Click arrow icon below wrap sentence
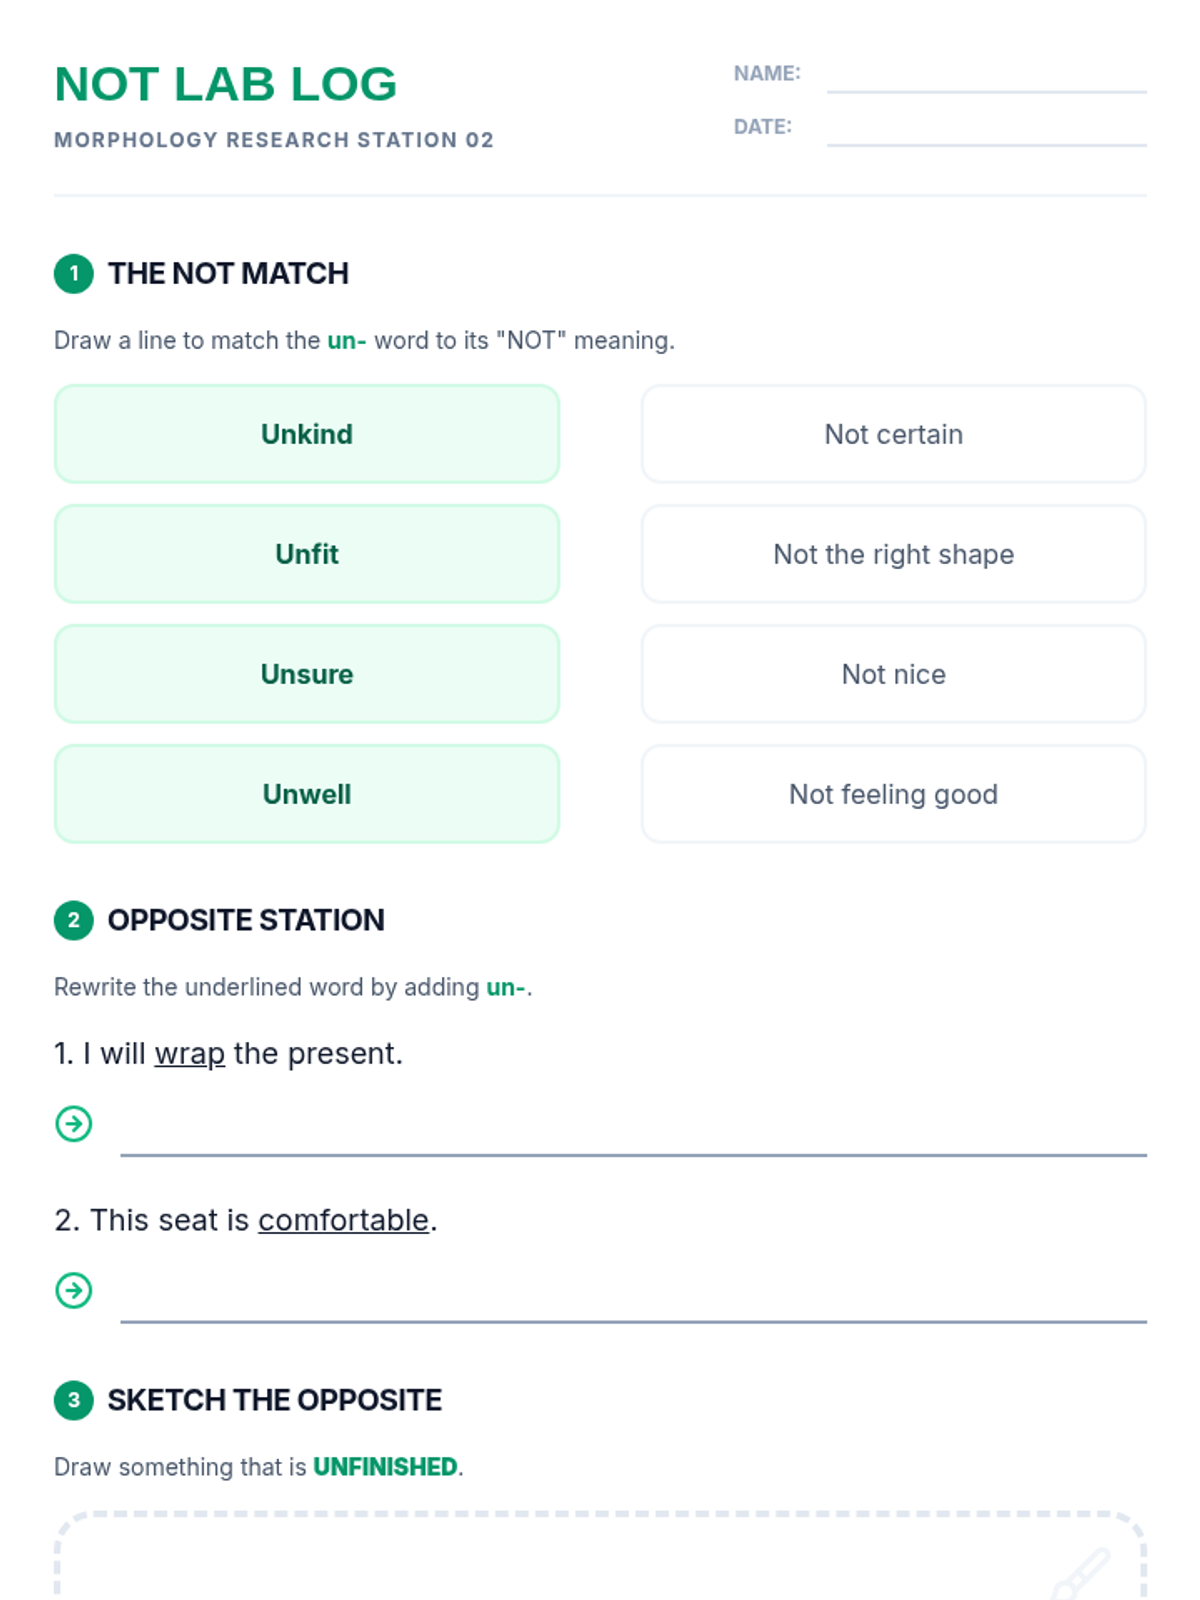The image size is (1200, 1600). [74, 1124]
